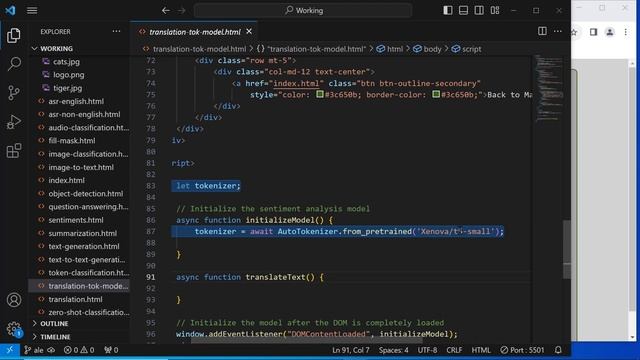
Task: Open tiger.jpg in the explorer
Action: click(x=67, y=88)
